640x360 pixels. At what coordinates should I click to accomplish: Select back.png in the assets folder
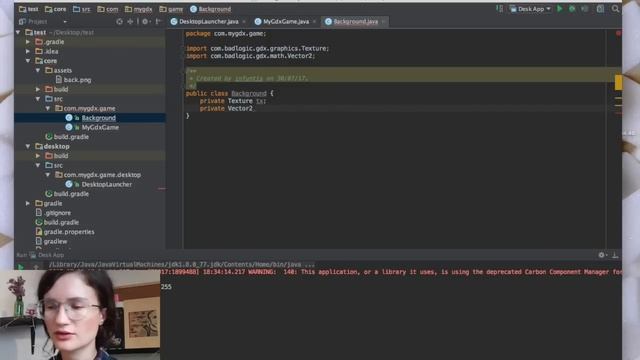coord(73,80)
